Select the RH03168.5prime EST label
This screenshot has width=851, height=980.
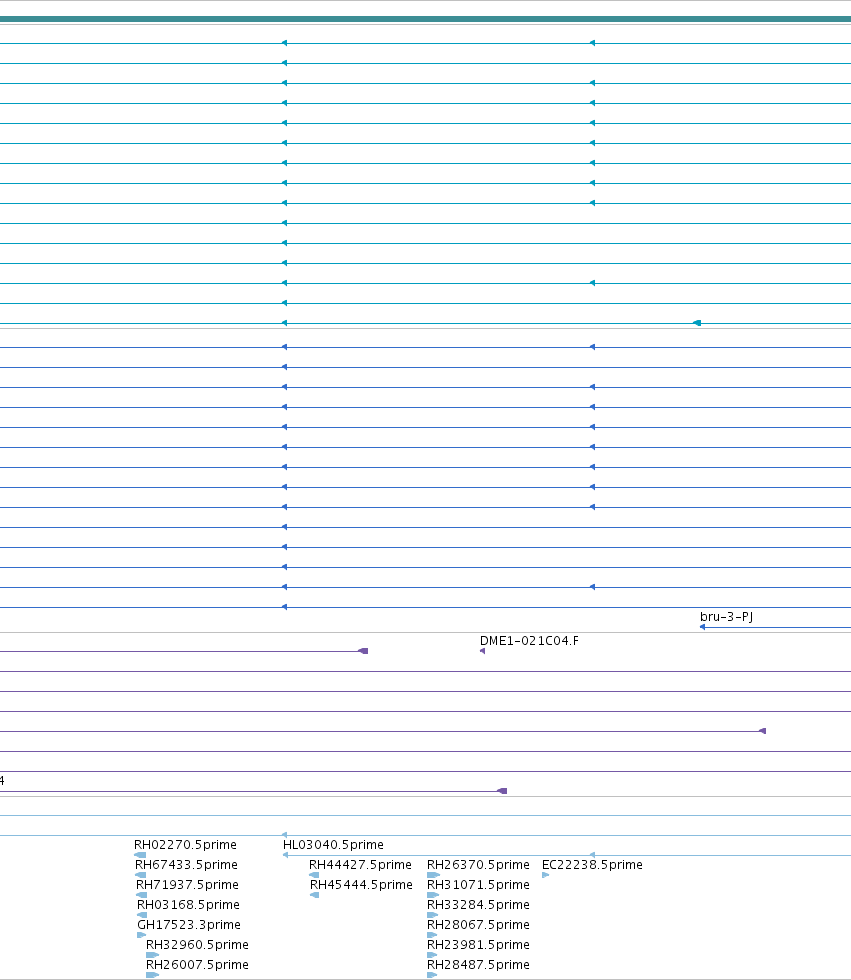pyautogui.click(x=188, y=905)
